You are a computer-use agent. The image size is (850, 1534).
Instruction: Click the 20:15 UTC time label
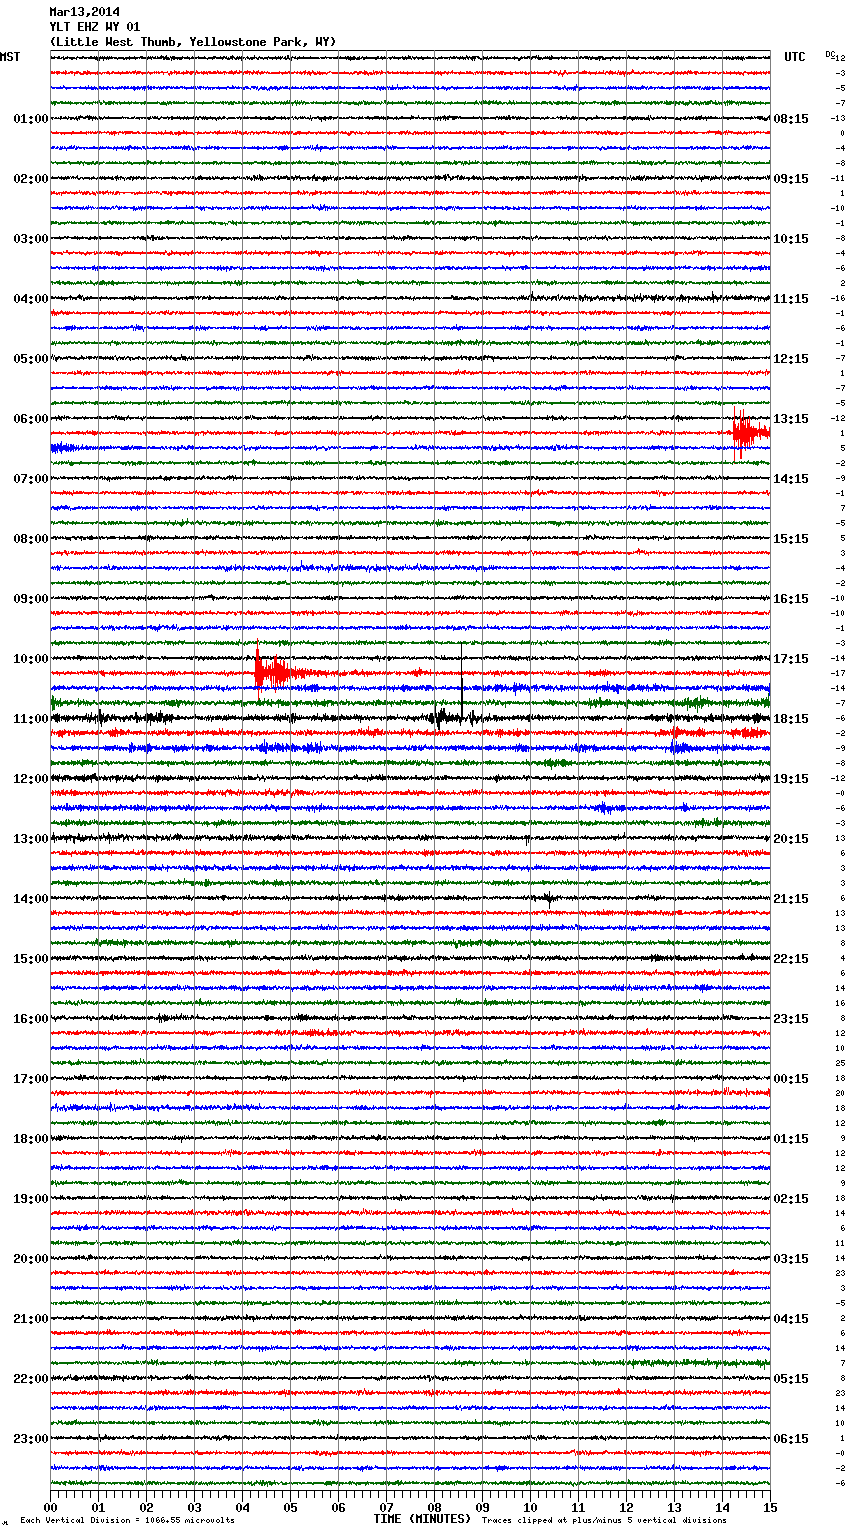(791, 839)
